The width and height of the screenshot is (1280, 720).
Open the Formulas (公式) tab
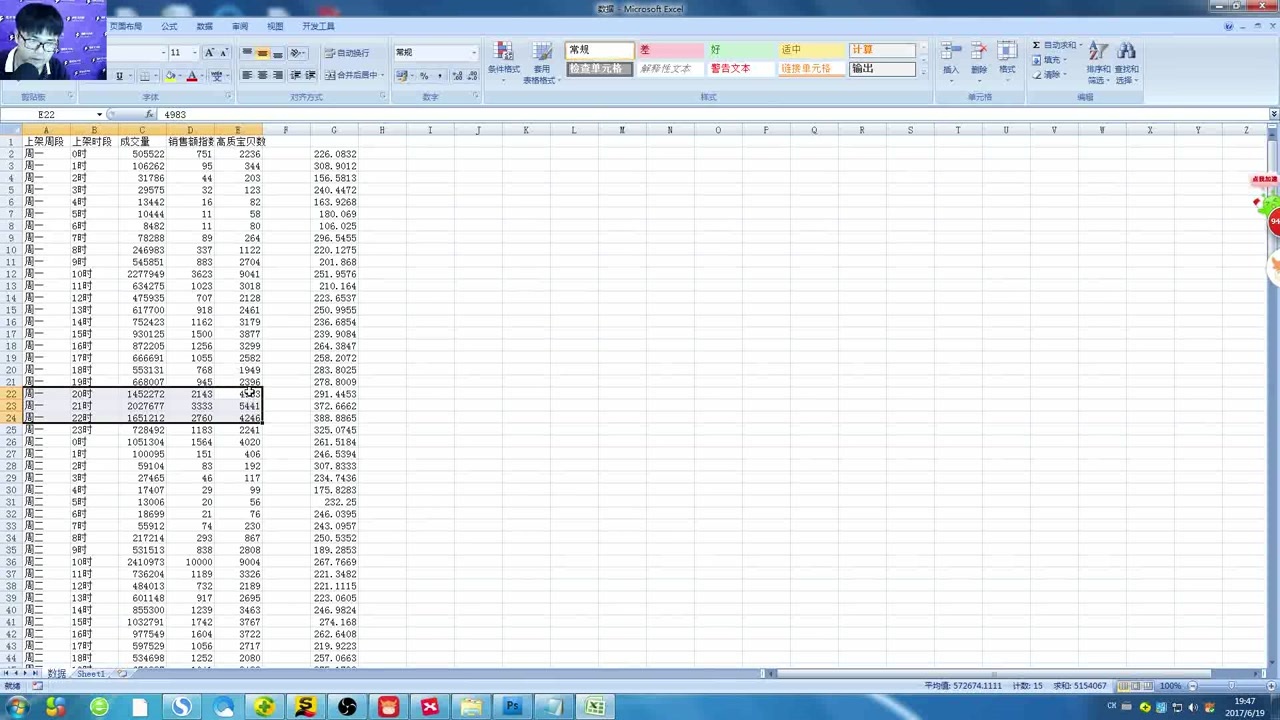(169, 26)
